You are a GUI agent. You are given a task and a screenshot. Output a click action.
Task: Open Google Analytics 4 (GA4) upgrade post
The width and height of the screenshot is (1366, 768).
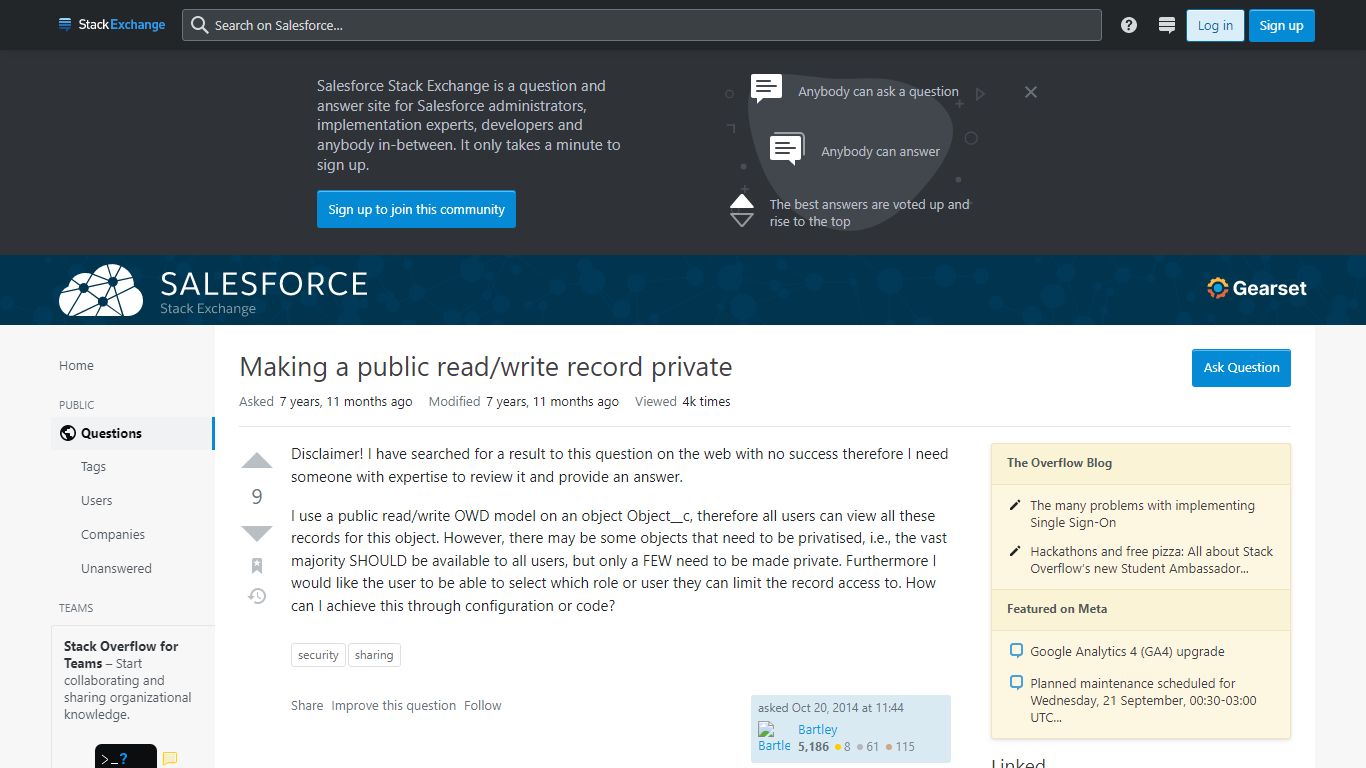(1127, 651)
